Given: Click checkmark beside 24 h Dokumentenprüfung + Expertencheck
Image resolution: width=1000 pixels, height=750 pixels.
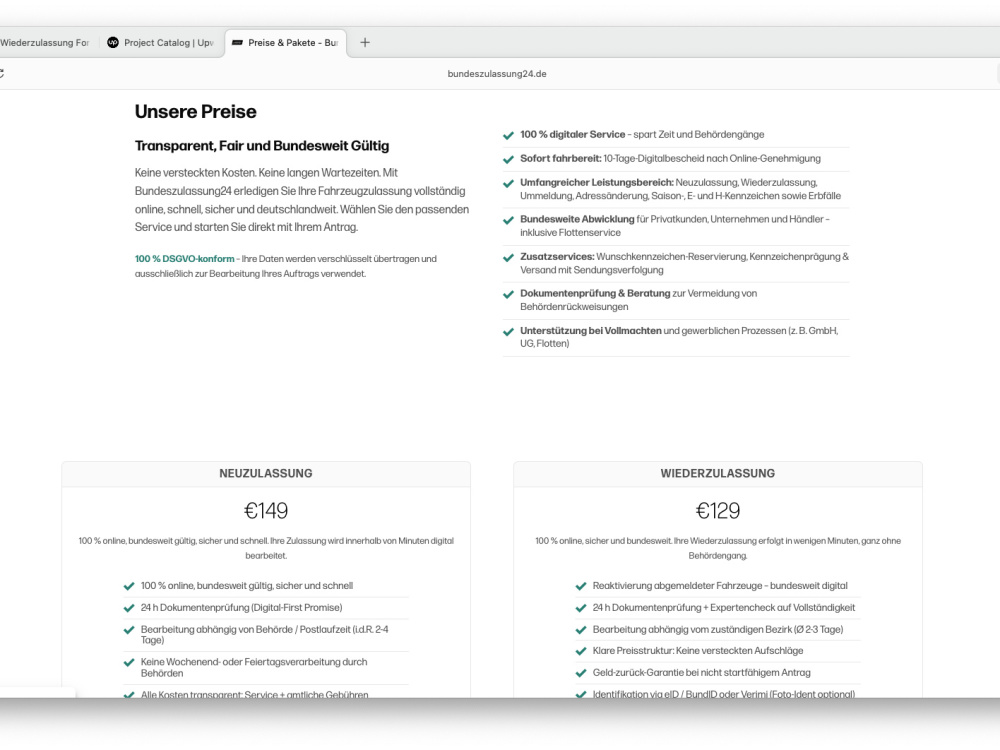Looking at the screenshot, I should pos(580,608).
